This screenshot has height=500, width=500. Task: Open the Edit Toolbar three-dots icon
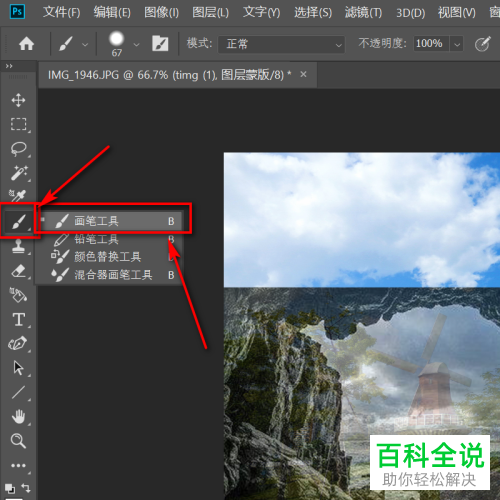pyautogui.click(x=18, y=465)
